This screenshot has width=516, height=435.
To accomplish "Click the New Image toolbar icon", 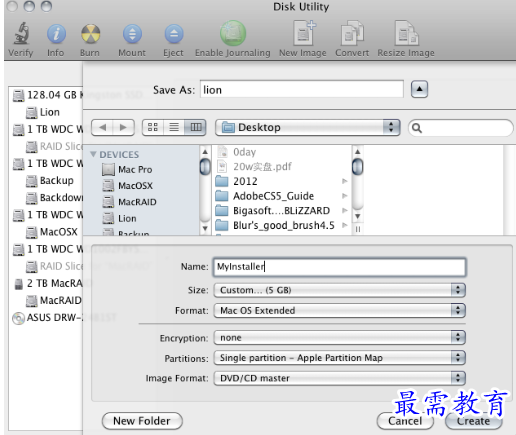I will click(x=304, y=33).
